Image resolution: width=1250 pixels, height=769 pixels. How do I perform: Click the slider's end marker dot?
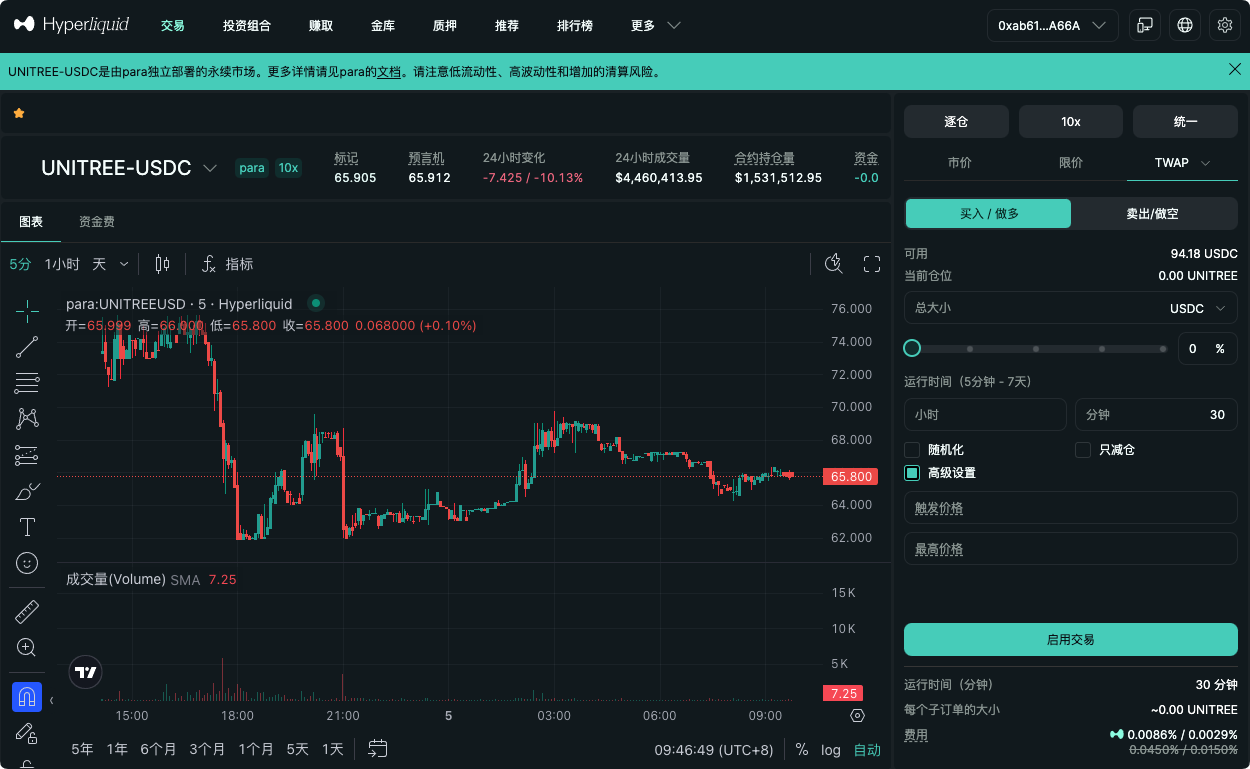point(1163,349)
